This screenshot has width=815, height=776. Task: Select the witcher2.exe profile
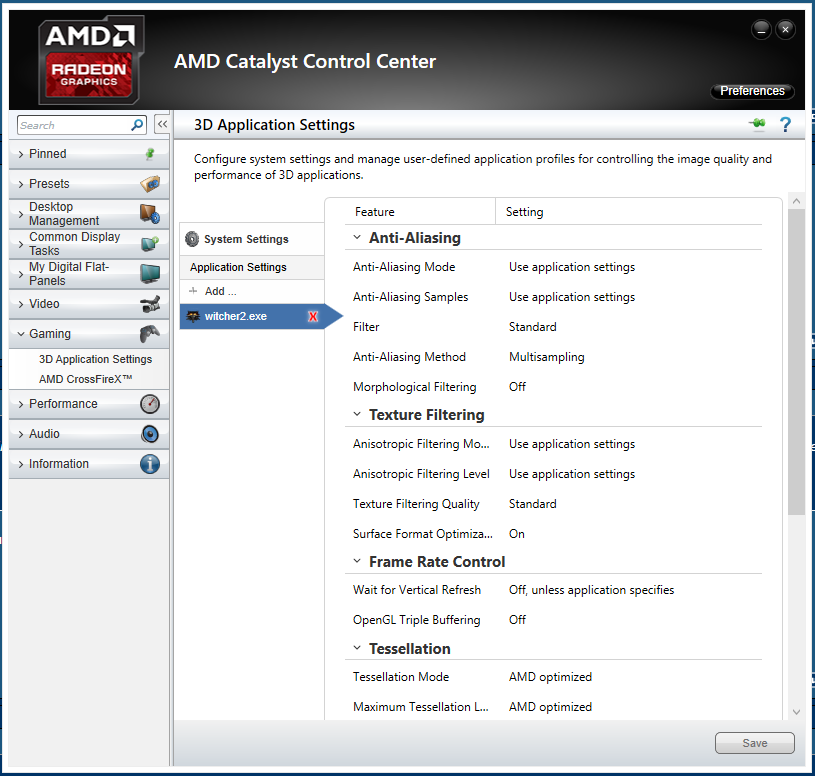(x=252, y=316)
